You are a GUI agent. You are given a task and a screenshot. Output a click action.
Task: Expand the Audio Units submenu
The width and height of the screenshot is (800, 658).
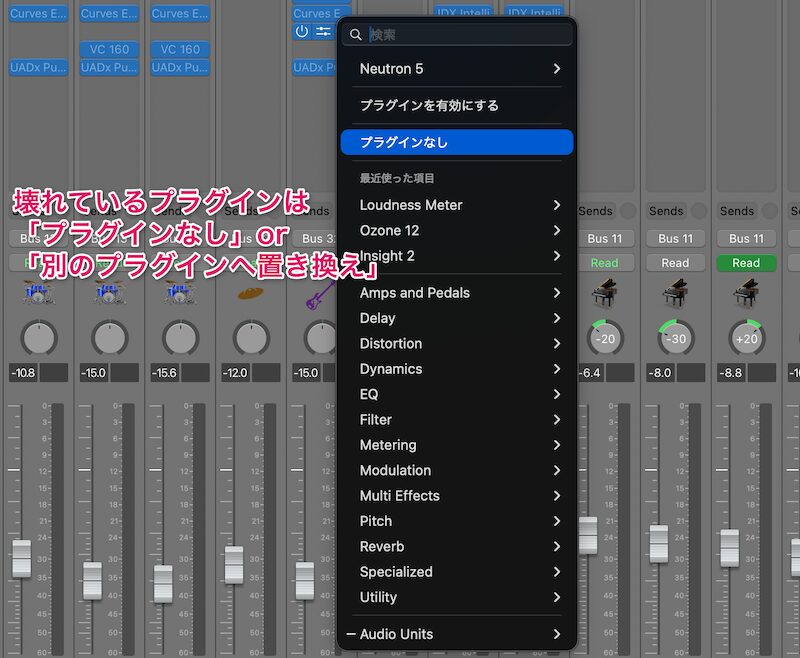coord(457,634)
